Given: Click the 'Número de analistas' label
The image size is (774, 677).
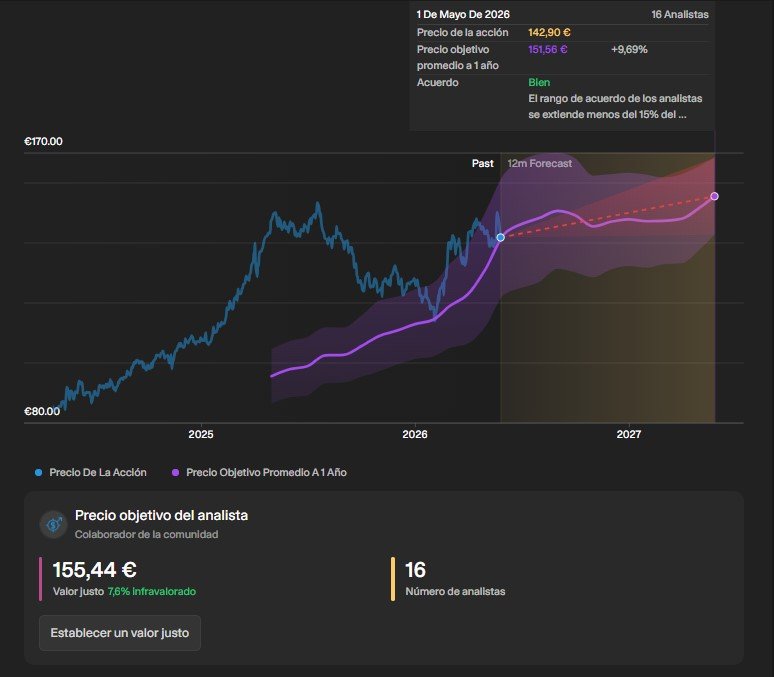Looking at the screenshot, I should click(x=455, y=591).
